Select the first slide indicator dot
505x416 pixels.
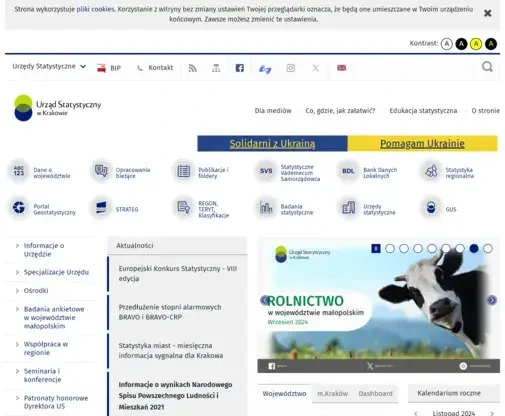[390, 249]
